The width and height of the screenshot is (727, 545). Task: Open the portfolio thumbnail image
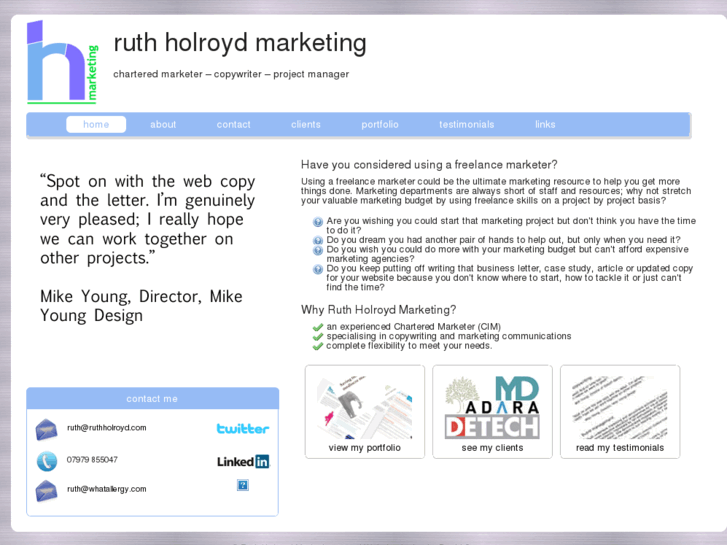pos(365,407)
